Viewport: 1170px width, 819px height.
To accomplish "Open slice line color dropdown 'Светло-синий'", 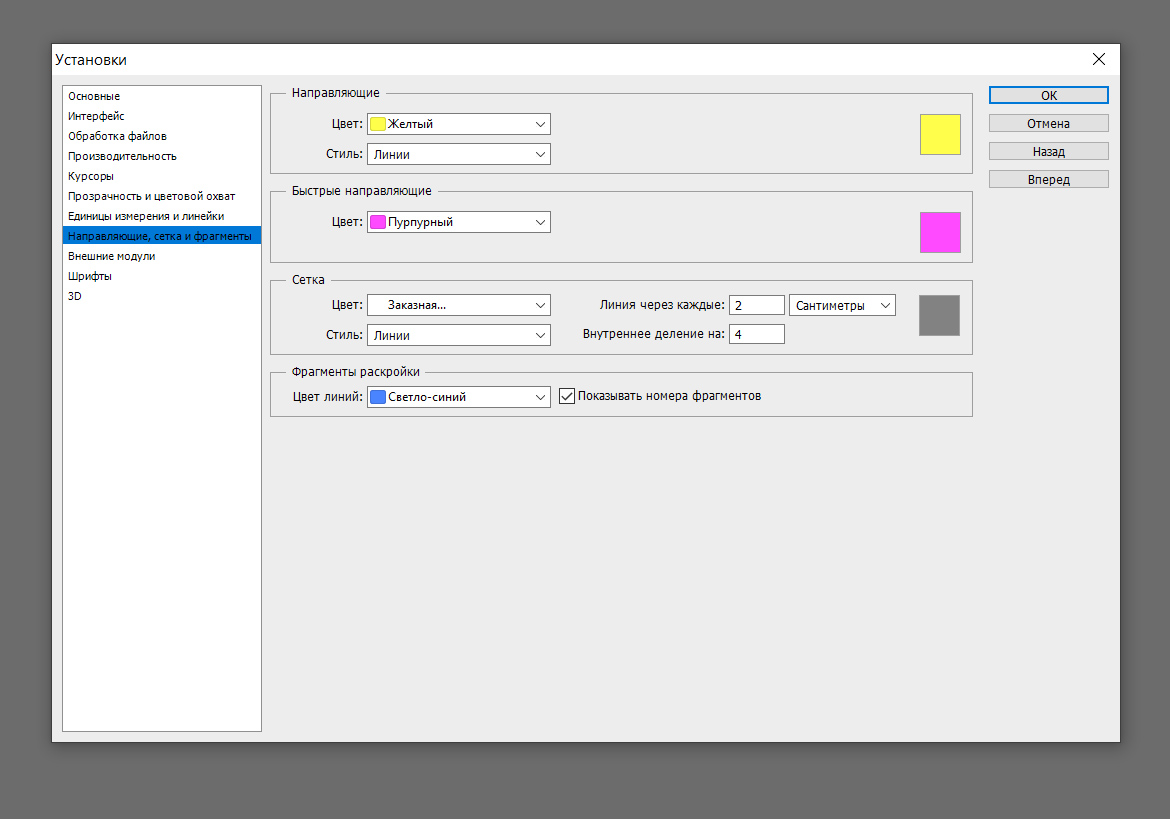I will pos(459,397).
